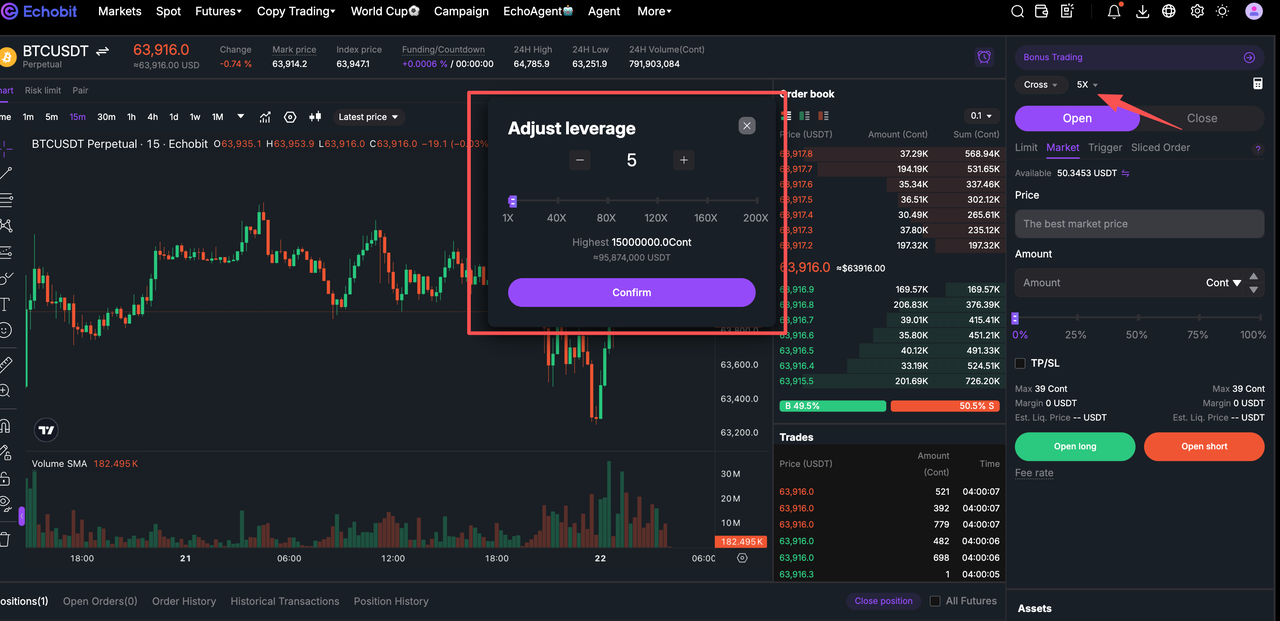Image resolution: width=1280 pixels, height=621 pixels.
Task: Open the Cross margin mode dropdown
Action: [x=1040, y=85]
